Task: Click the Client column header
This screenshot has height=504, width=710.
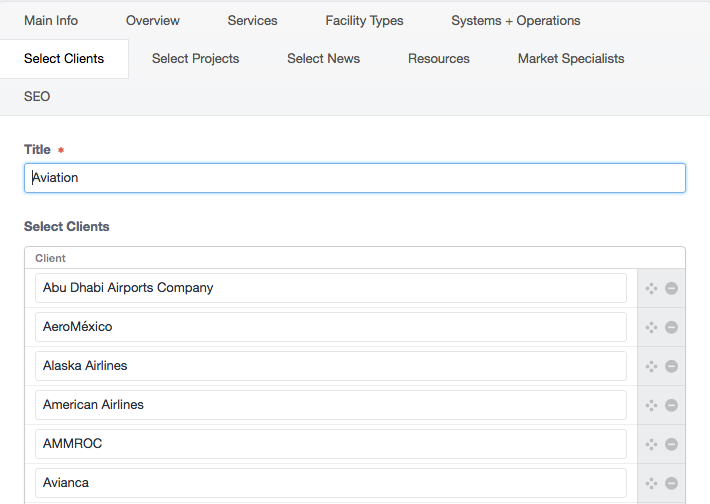Action: [x=50, y=258]
